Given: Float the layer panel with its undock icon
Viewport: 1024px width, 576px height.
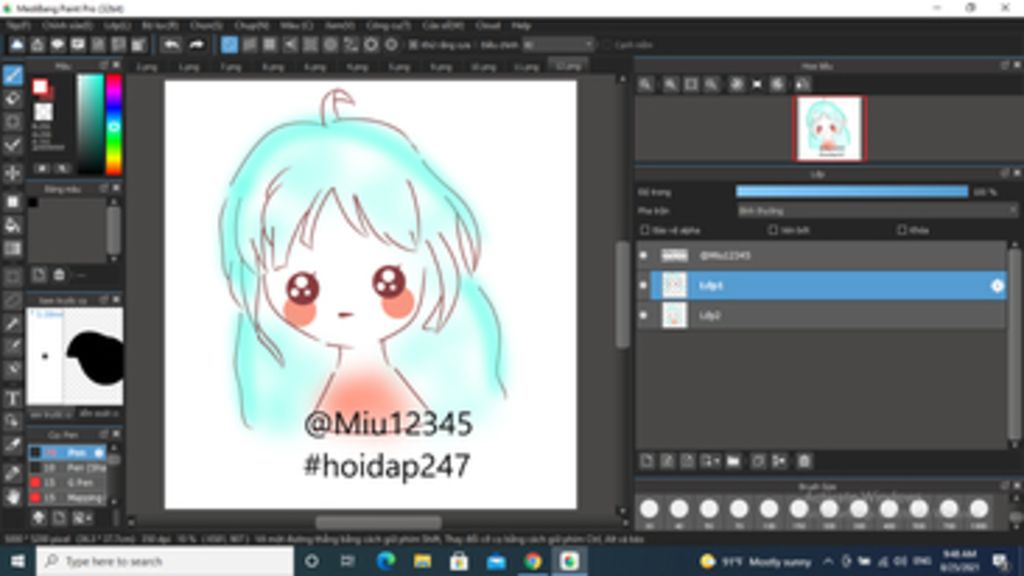Looking at the screenshot, I should (x=1004, y=173).
